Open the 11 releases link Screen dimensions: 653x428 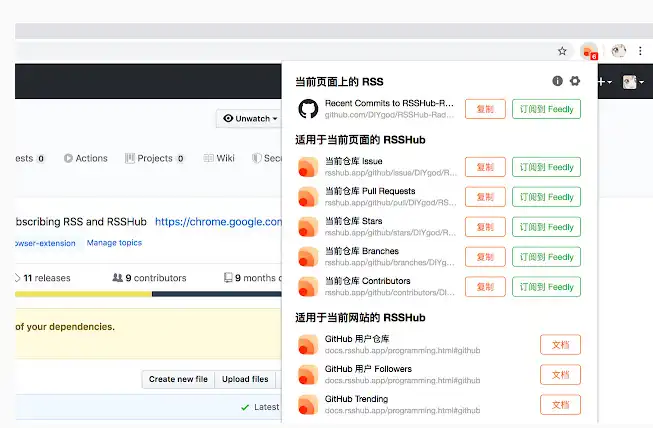tap(43, 278)
